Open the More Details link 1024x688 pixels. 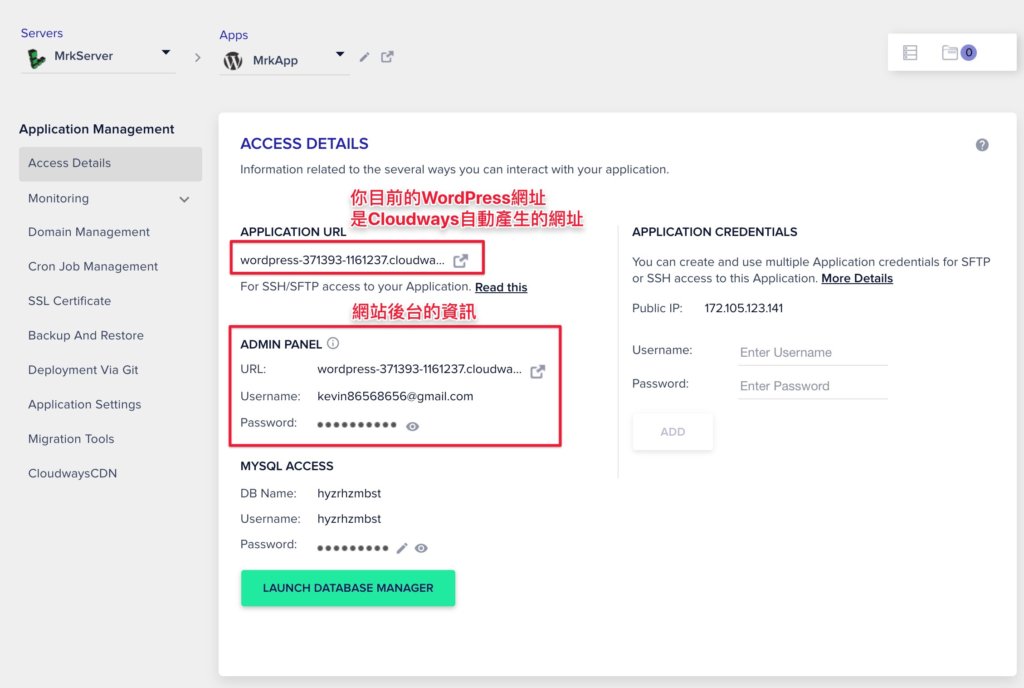[x=857, y=278]
